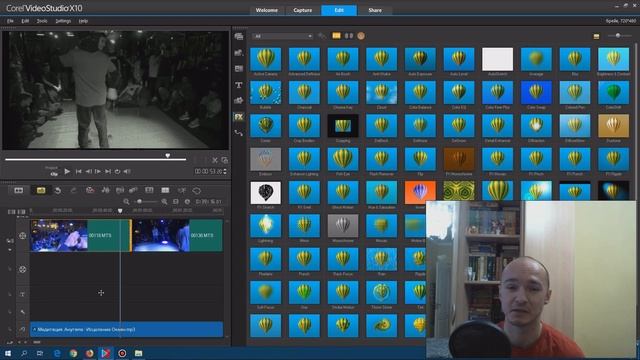Open the preview volume control

[127, 171]
